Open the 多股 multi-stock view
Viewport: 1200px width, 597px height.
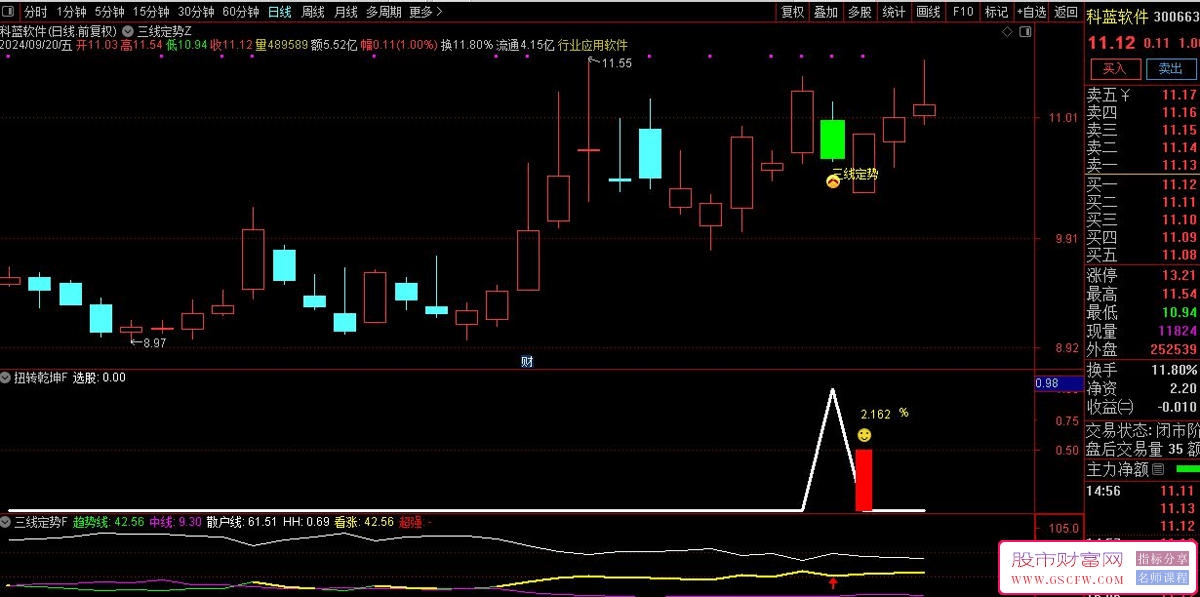pos(860,12)
